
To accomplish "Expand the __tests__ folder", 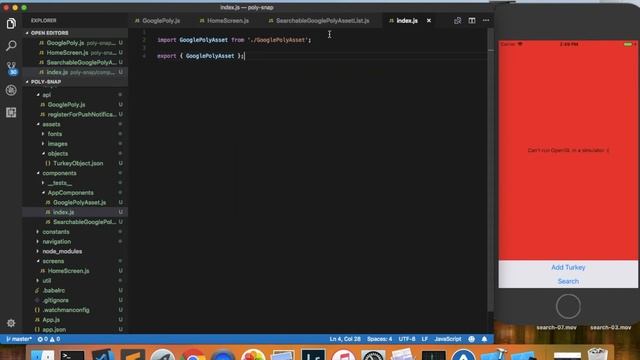I will click(60, 183).
